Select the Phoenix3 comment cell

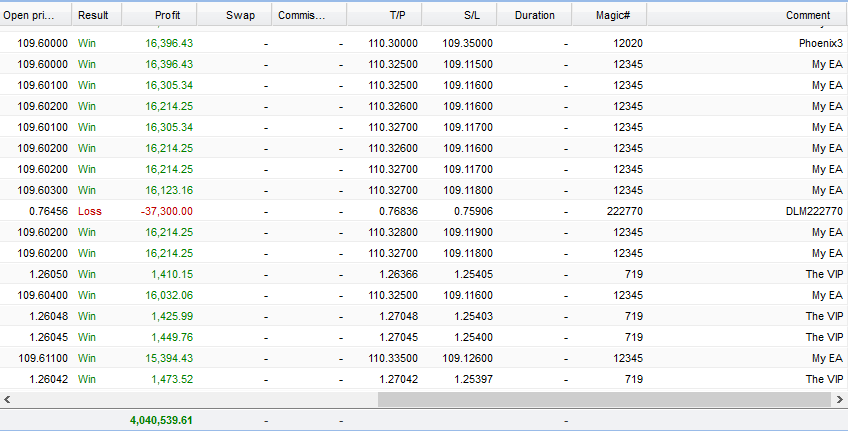click(x=820, y=43)
